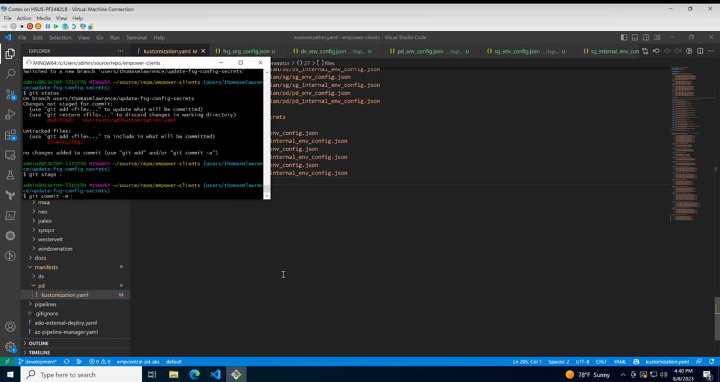Screen dimensions: 720x382
Task: Open VS Code Go menu
Action: coord(100,38)
